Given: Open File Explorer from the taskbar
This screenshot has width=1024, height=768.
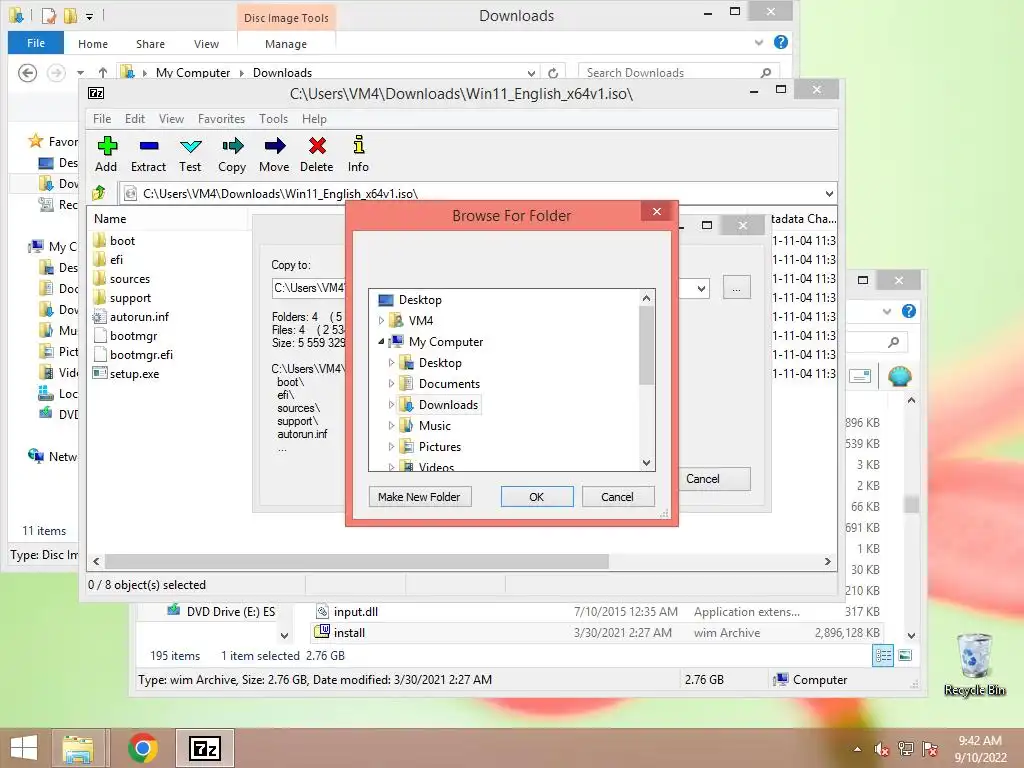Looking at the screenshot, I should coord(78,748).
